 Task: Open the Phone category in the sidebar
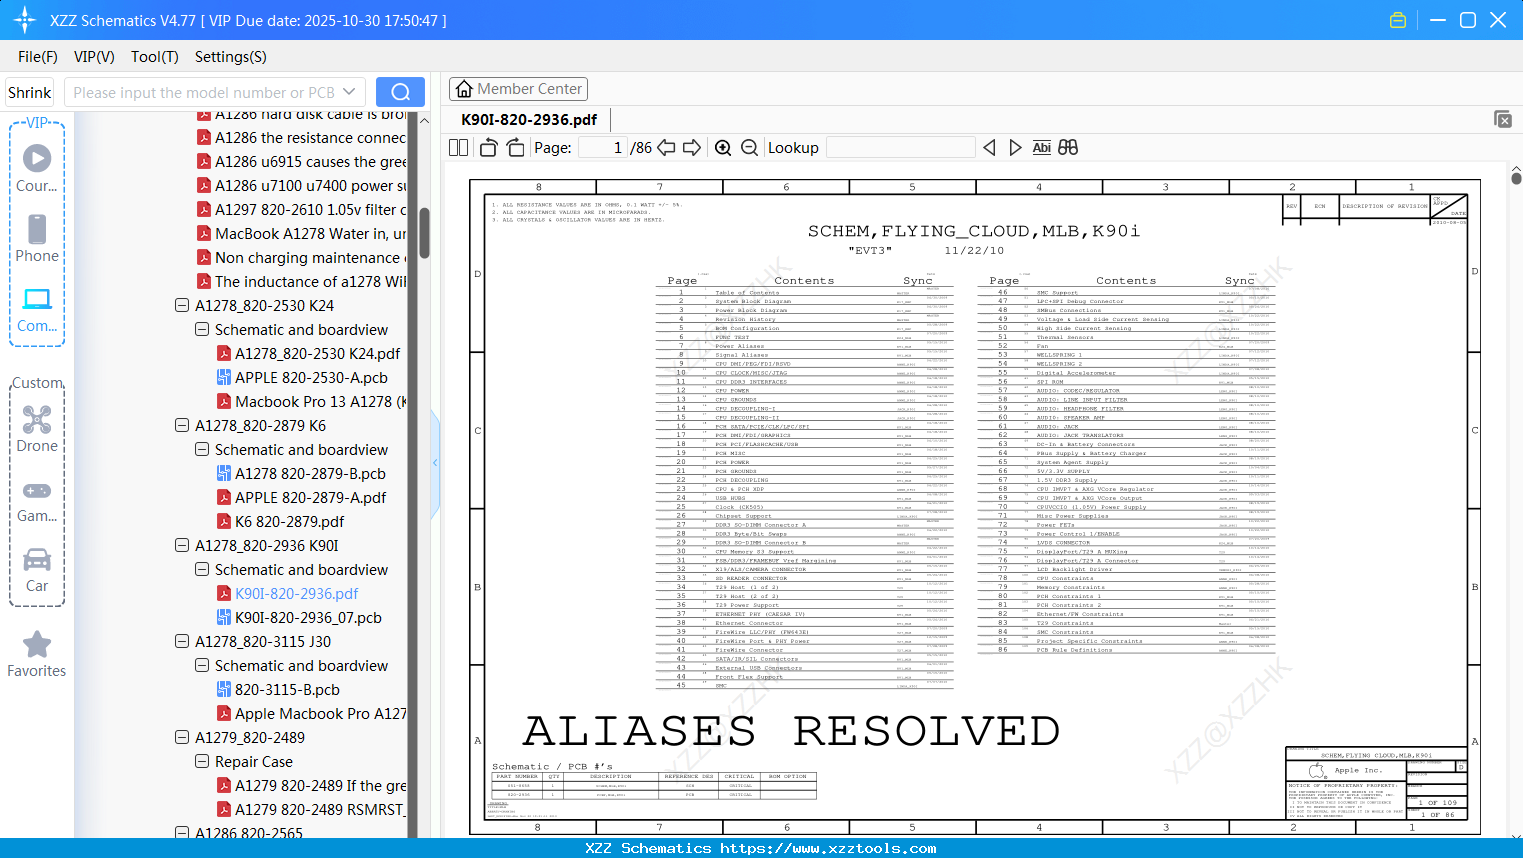click(x=37, y=238)
